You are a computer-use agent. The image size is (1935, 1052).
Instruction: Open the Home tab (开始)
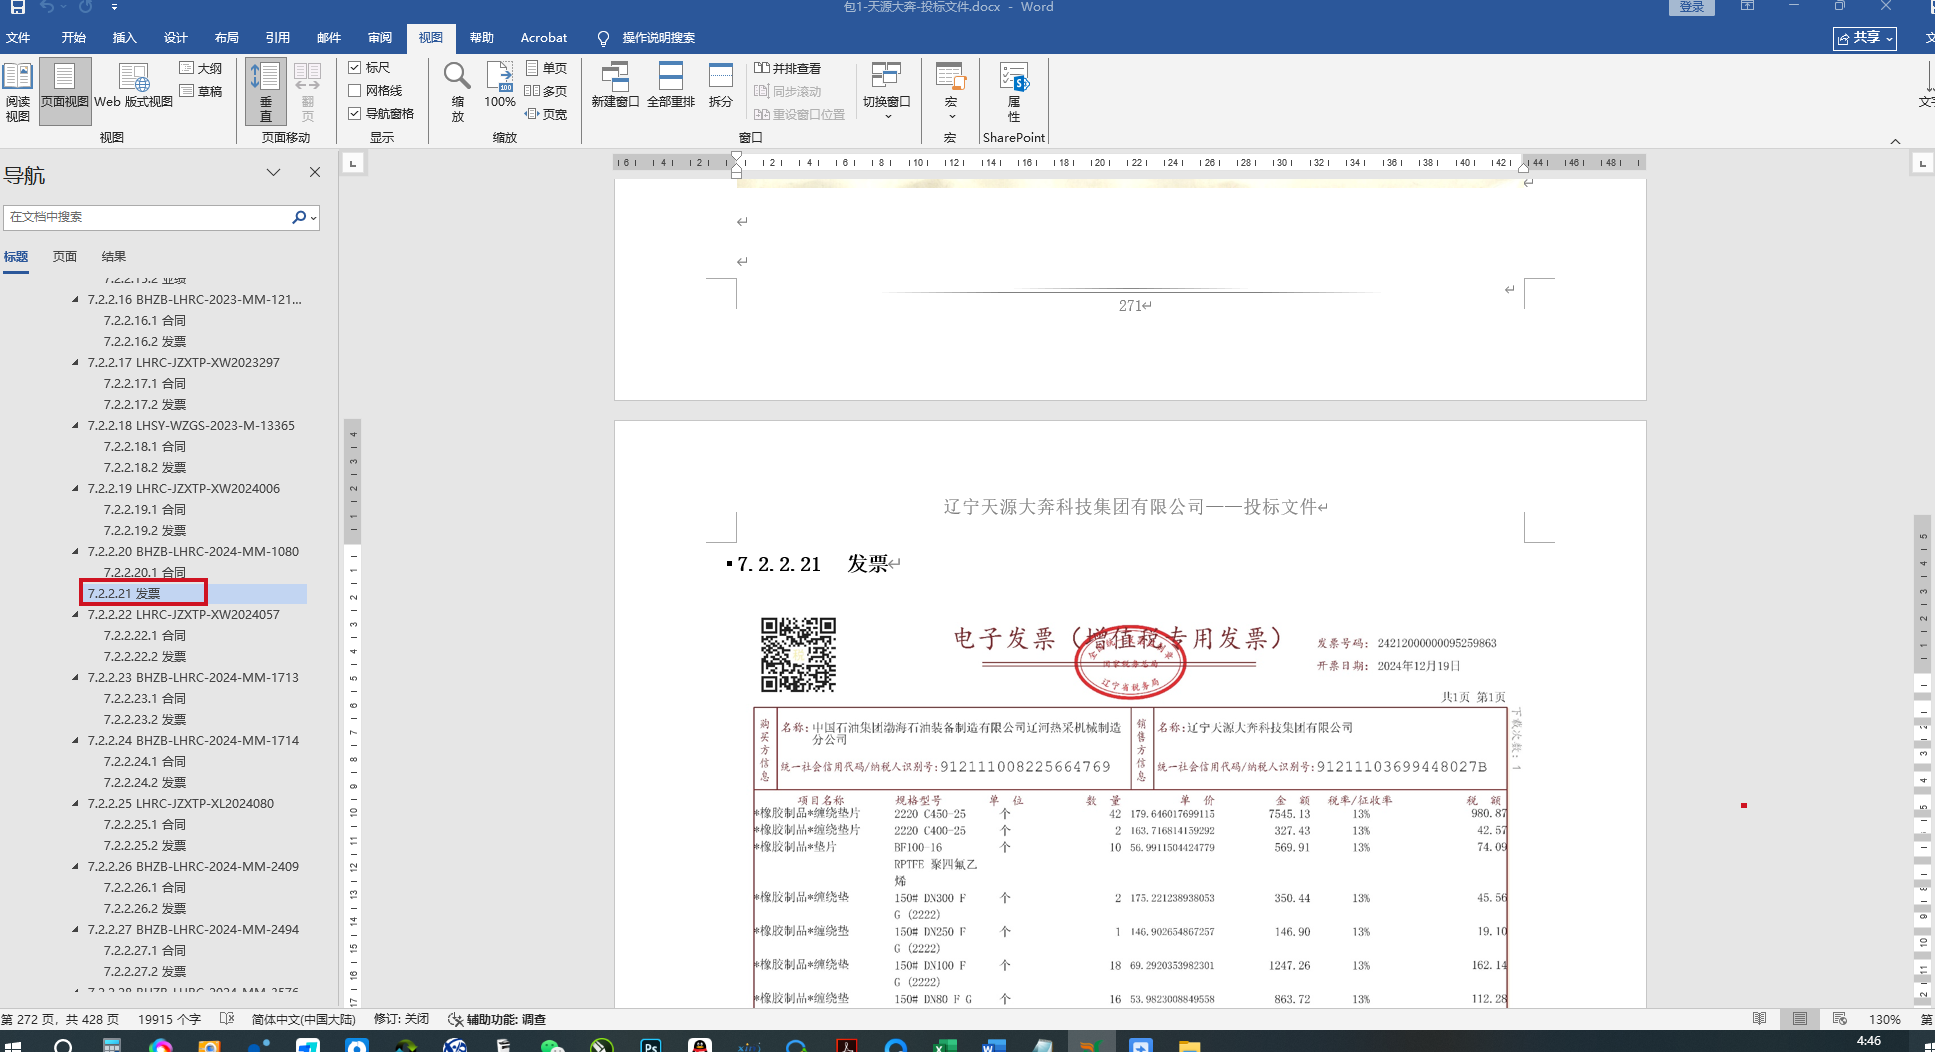(x=74, y=38)
